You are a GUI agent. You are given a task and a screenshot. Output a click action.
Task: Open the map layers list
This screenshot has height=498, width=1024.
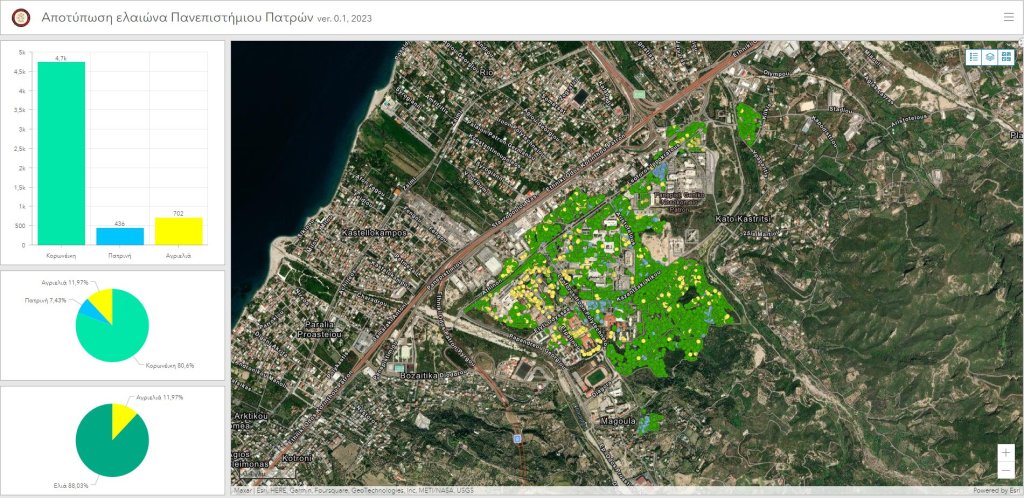coord(989,57)
